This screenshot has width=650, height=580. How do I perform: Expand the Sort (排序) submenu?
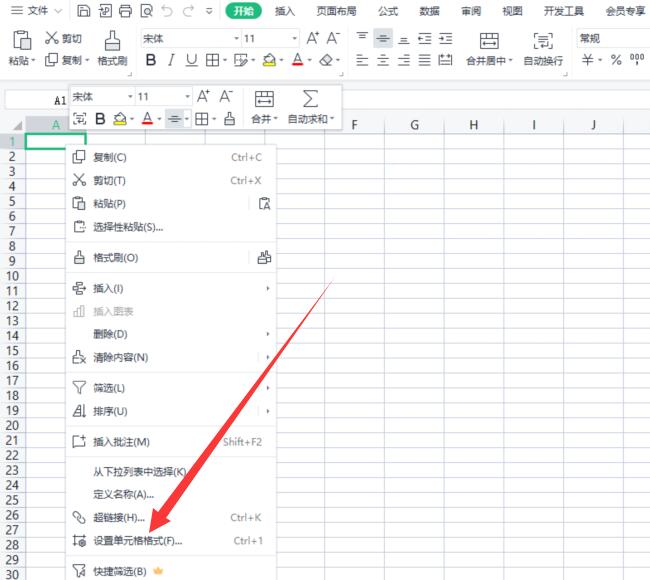click(268, 411)
